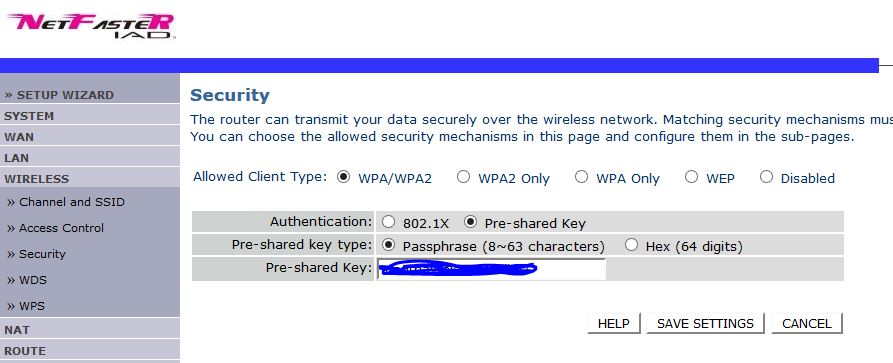Set wireless security to Disabled
Image resolution: width=893 pixels, height=363 pixels.
(x=767, y=177)
